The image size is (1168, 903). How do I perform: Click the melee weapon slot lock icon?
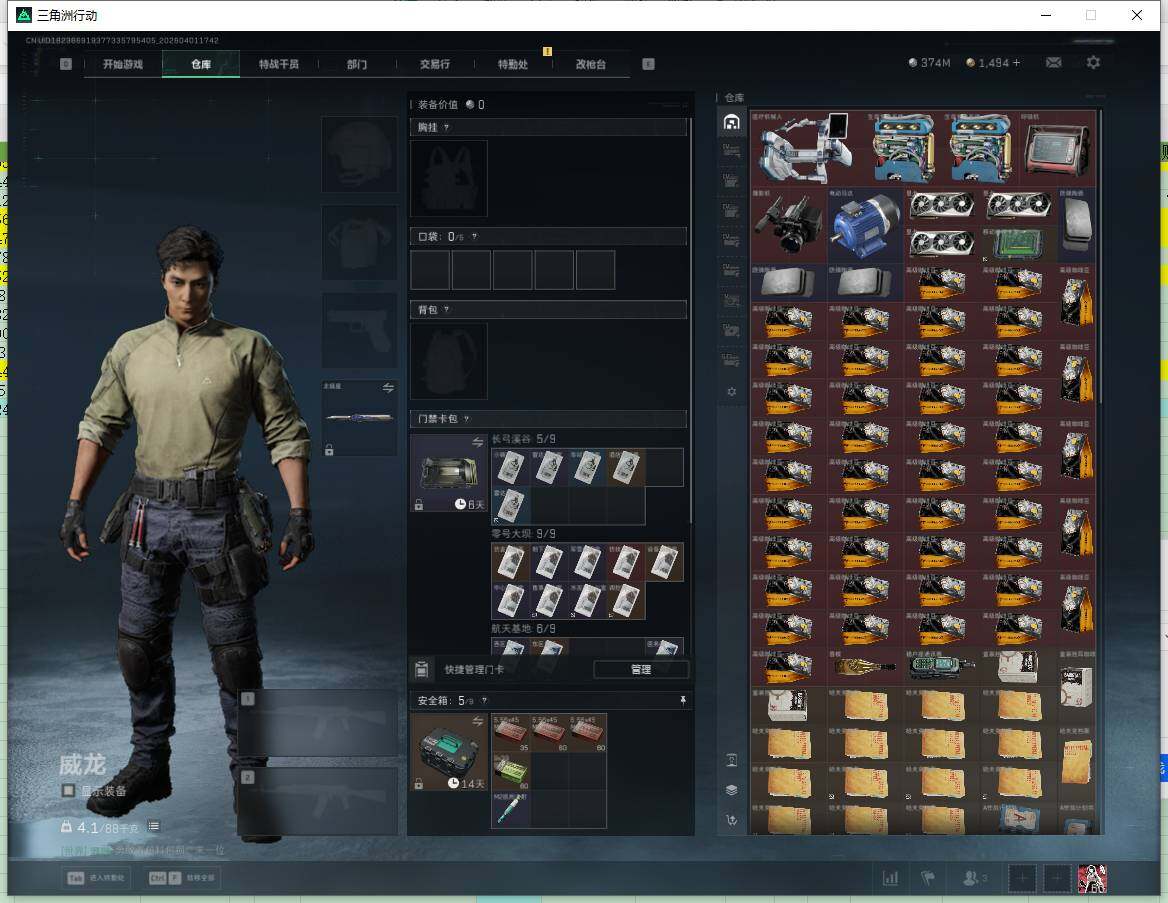tap(329, 449)
